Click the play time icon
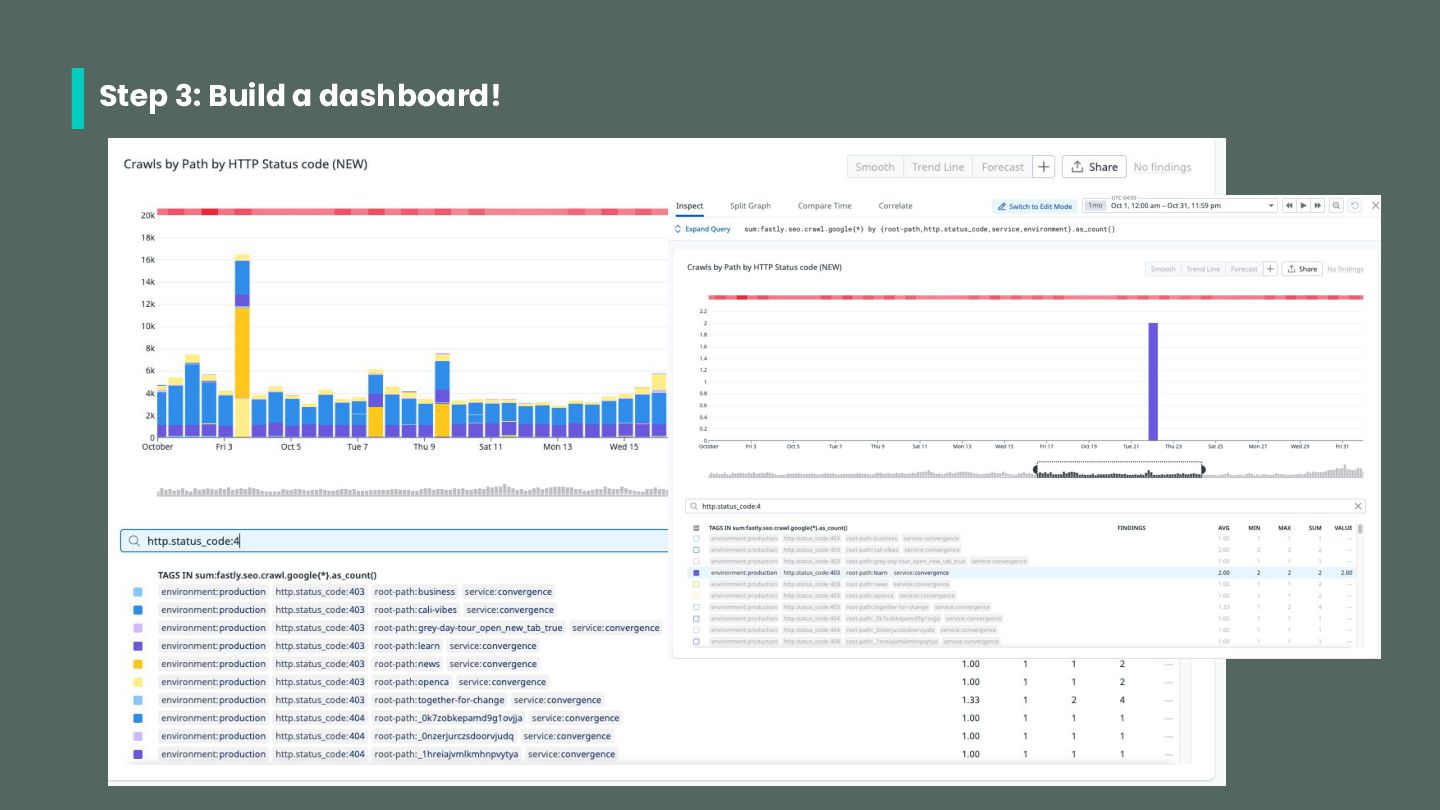 coord(1303,206)
